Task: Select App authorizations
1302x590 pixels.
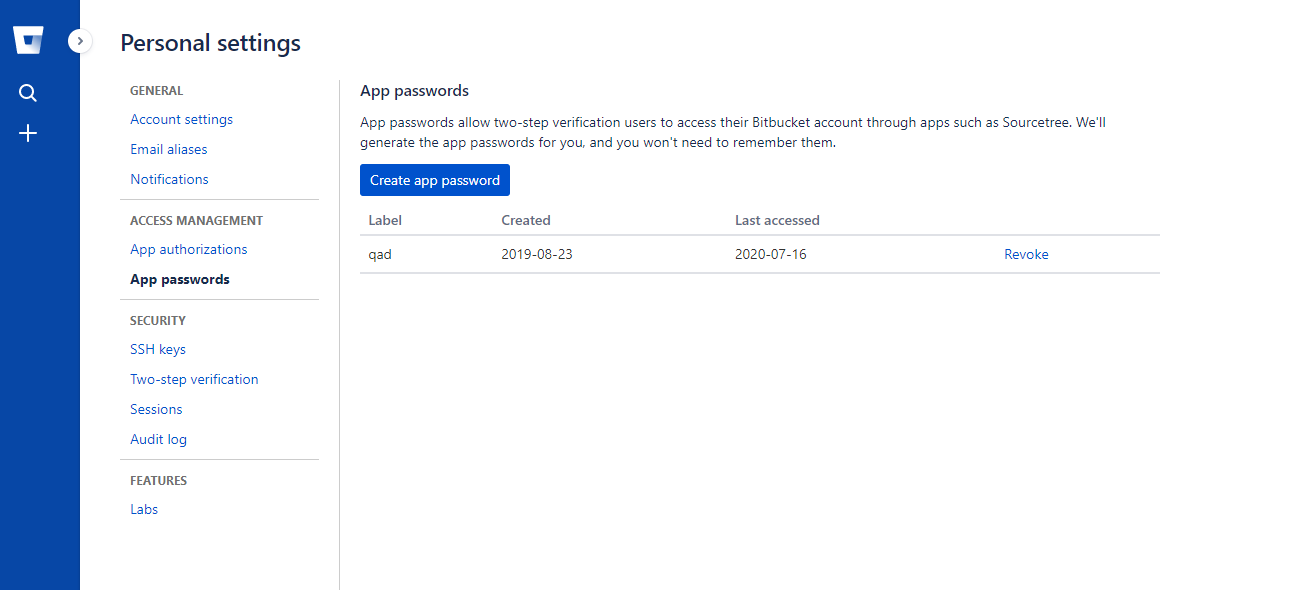Action: point(188,249)
